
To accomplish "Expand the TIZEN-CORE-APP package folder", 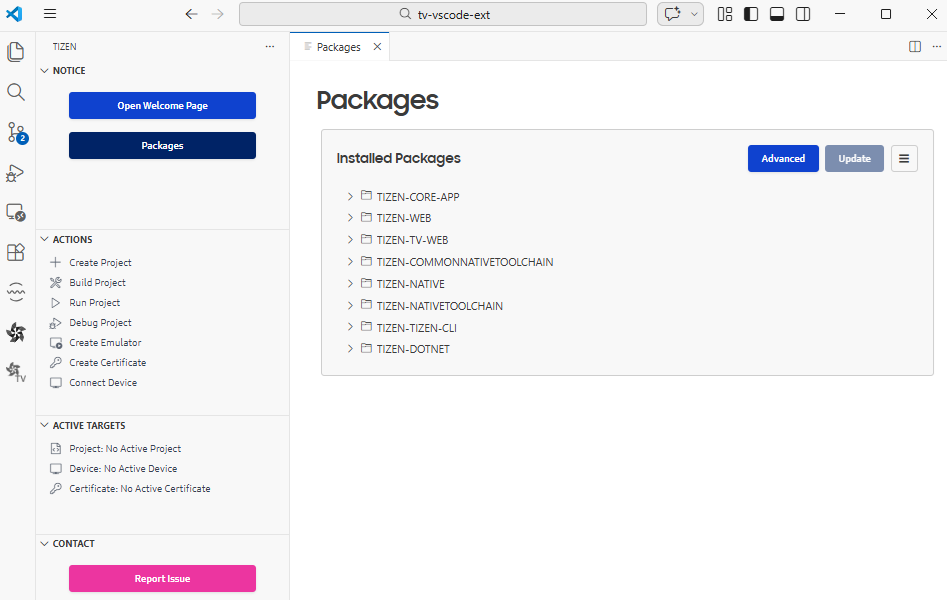I will click(x=350, y=196).
